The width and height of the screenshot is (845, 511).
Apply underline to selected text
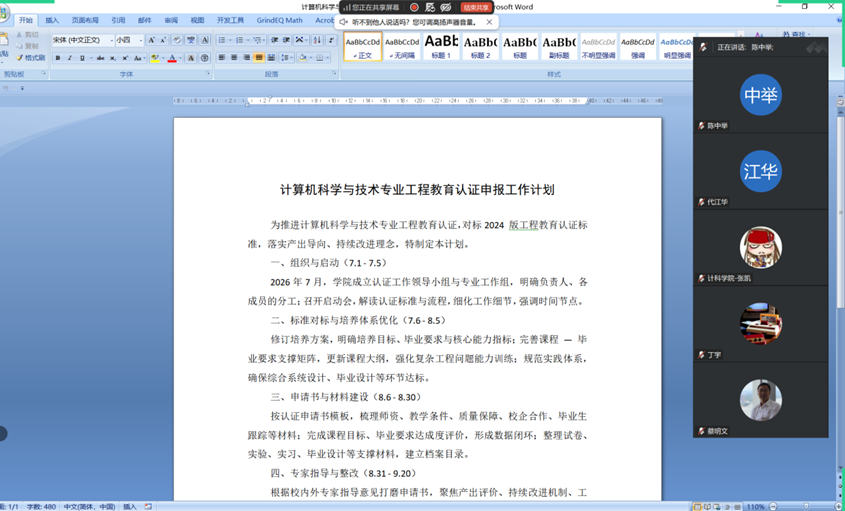pos(82,58)
